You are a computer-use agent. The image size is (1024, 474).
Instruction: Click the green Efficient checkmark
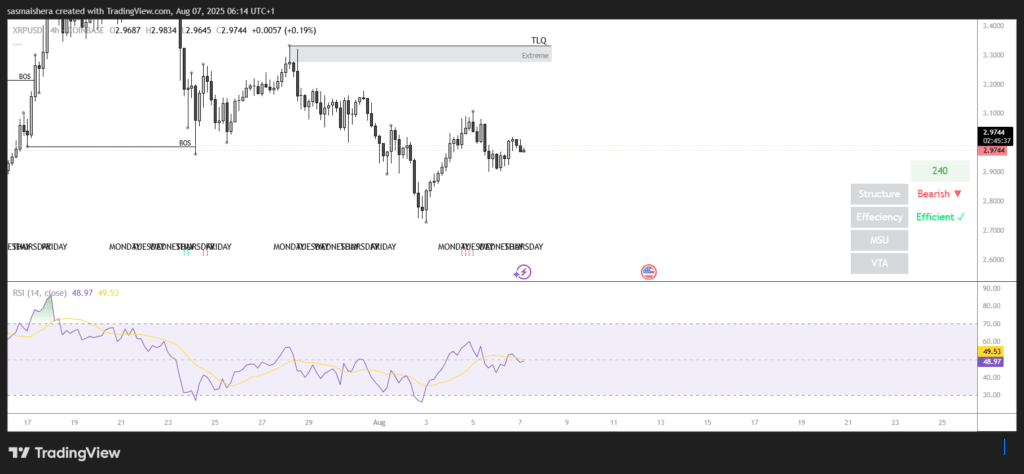pos(960,217)
